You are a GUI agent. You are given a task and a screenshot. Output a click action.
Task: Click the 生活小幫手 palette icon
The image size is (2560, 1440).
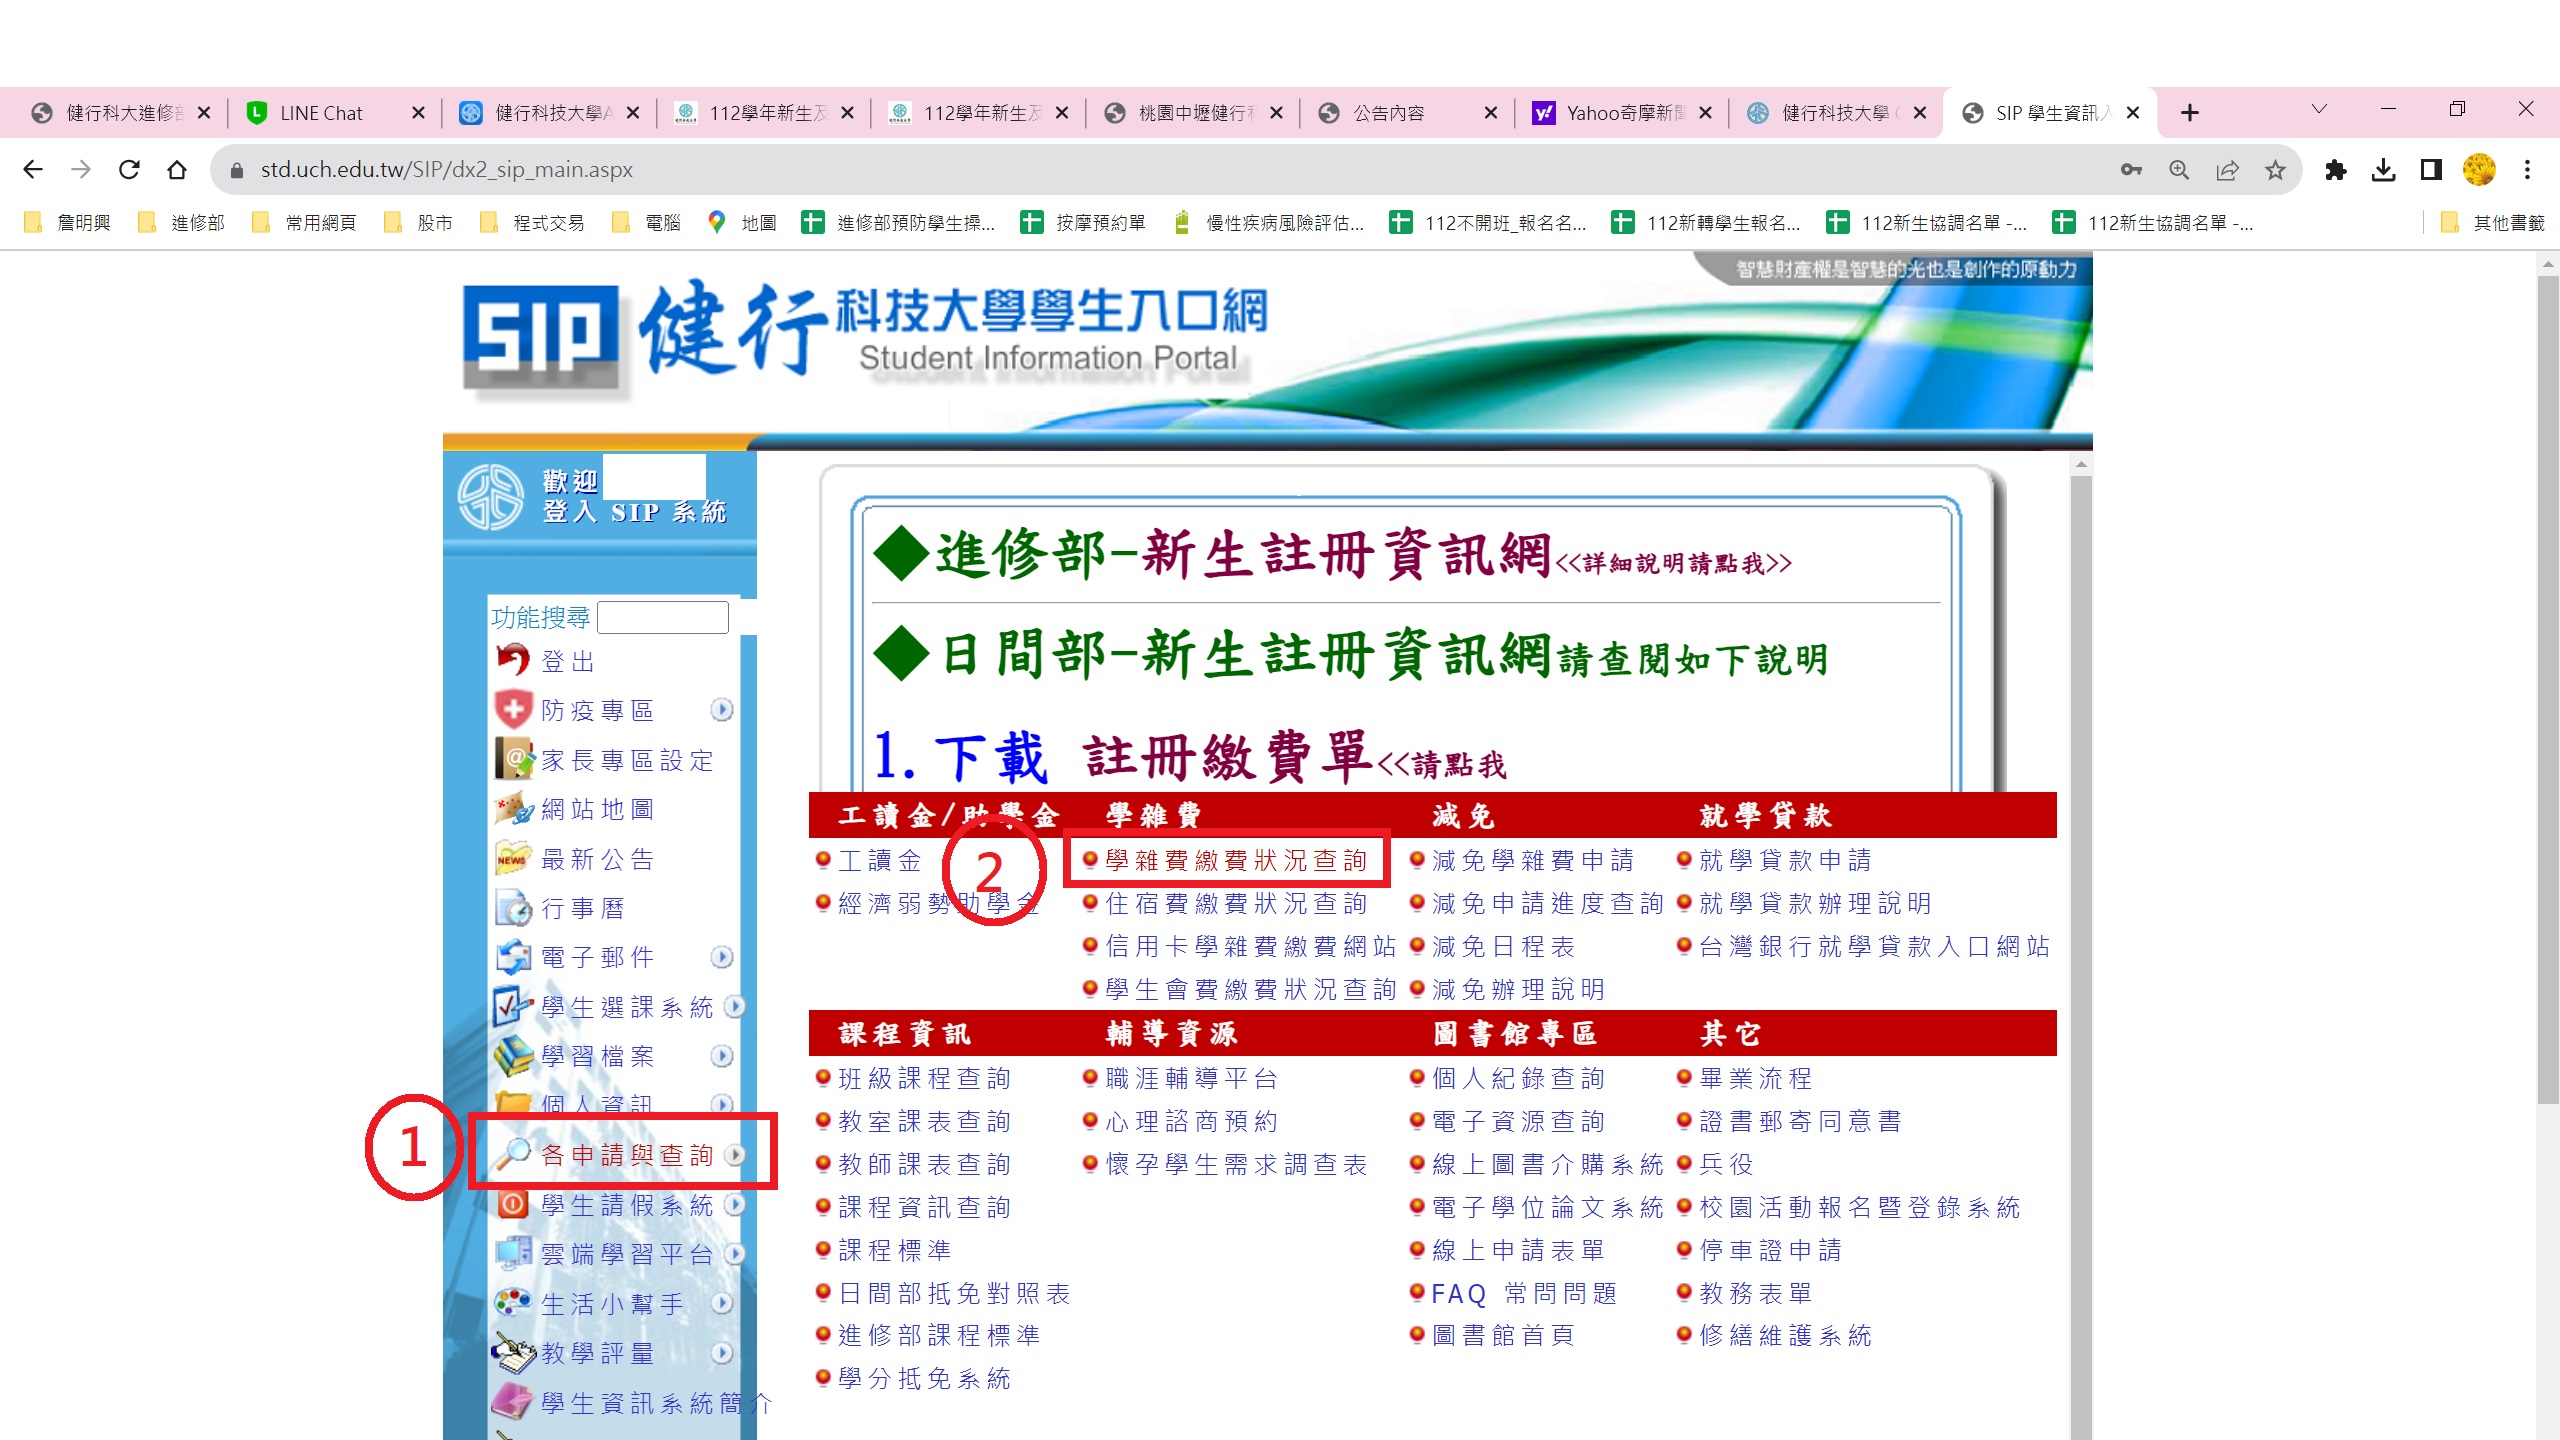[x=514, y=1303]
